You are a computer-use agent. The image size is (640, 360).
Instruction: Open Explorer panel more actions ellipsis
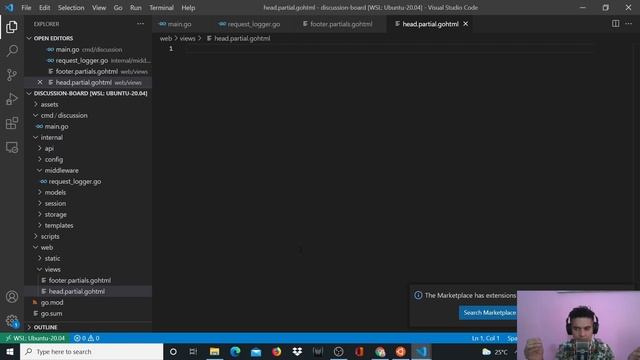click(x=140, y=24)
